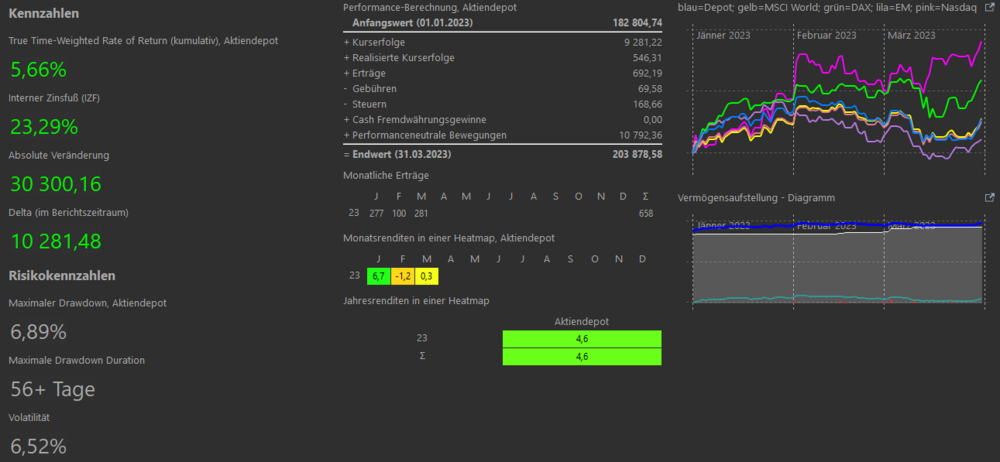Select the 100 February monthly earnings
Screen dimensions: 1000x462
click(399, 213)
